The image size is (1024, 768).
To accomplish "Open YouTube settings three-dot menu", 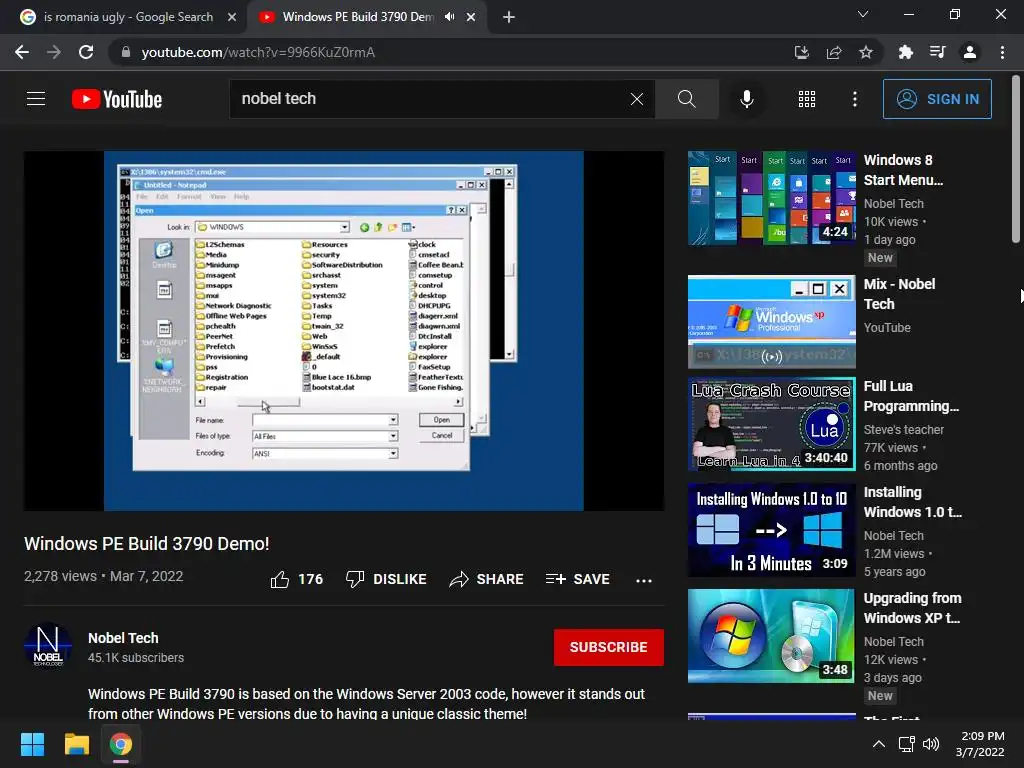I will 854,99.
